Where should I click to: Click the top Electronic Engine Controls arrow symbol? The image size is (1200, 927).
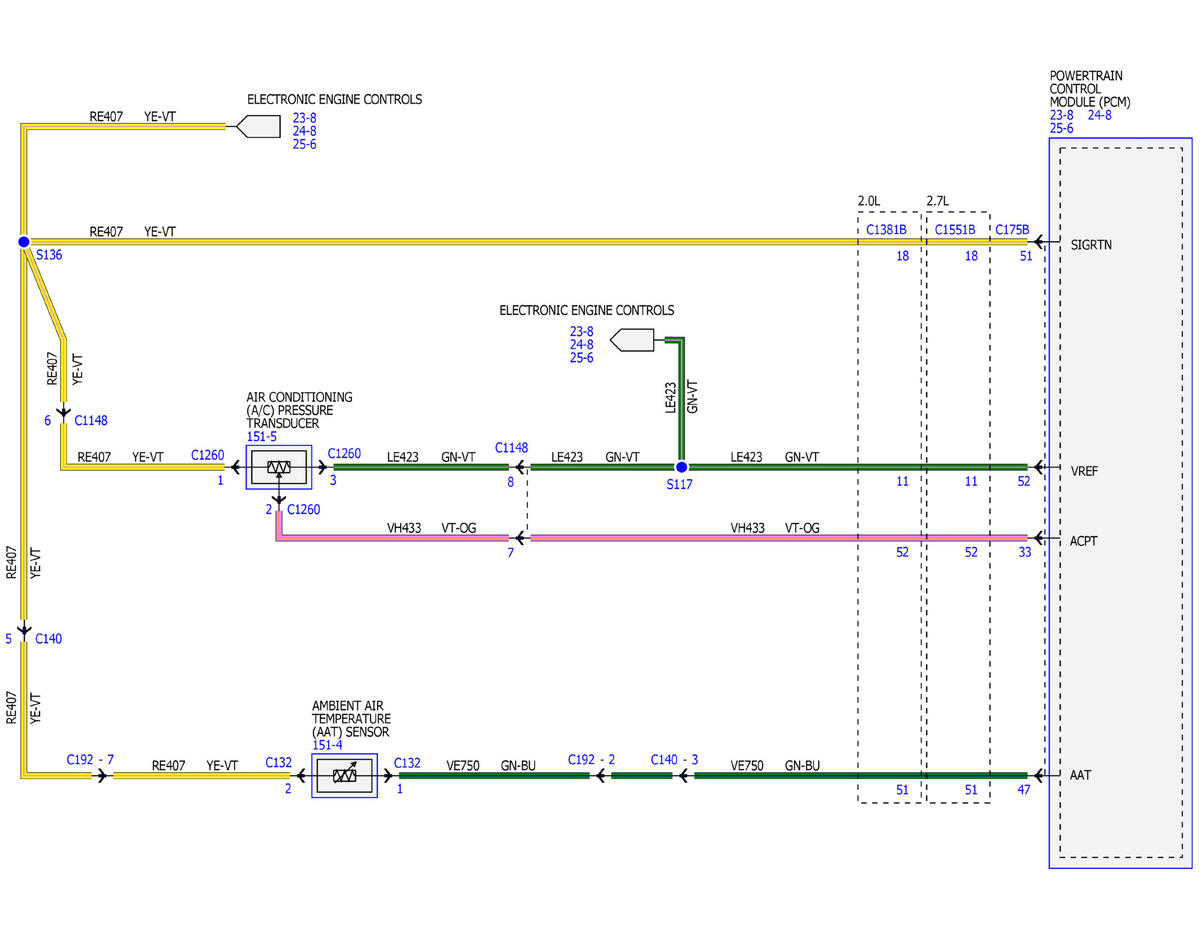click(x=256, y=126)
